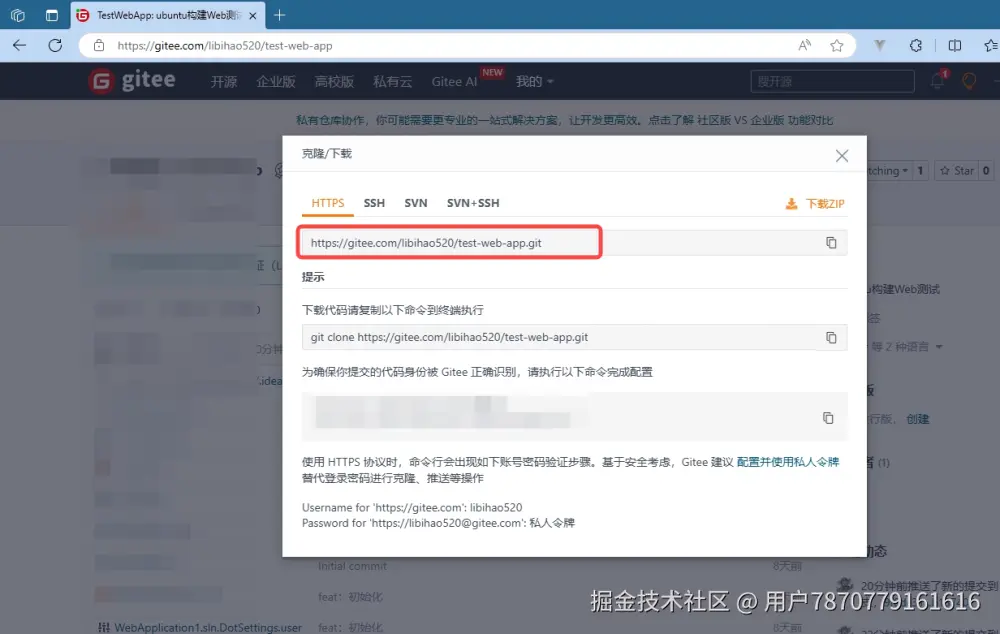Open the workspaces icon in browser corner
The image size is (1000, 634).
tap(17, 15)
